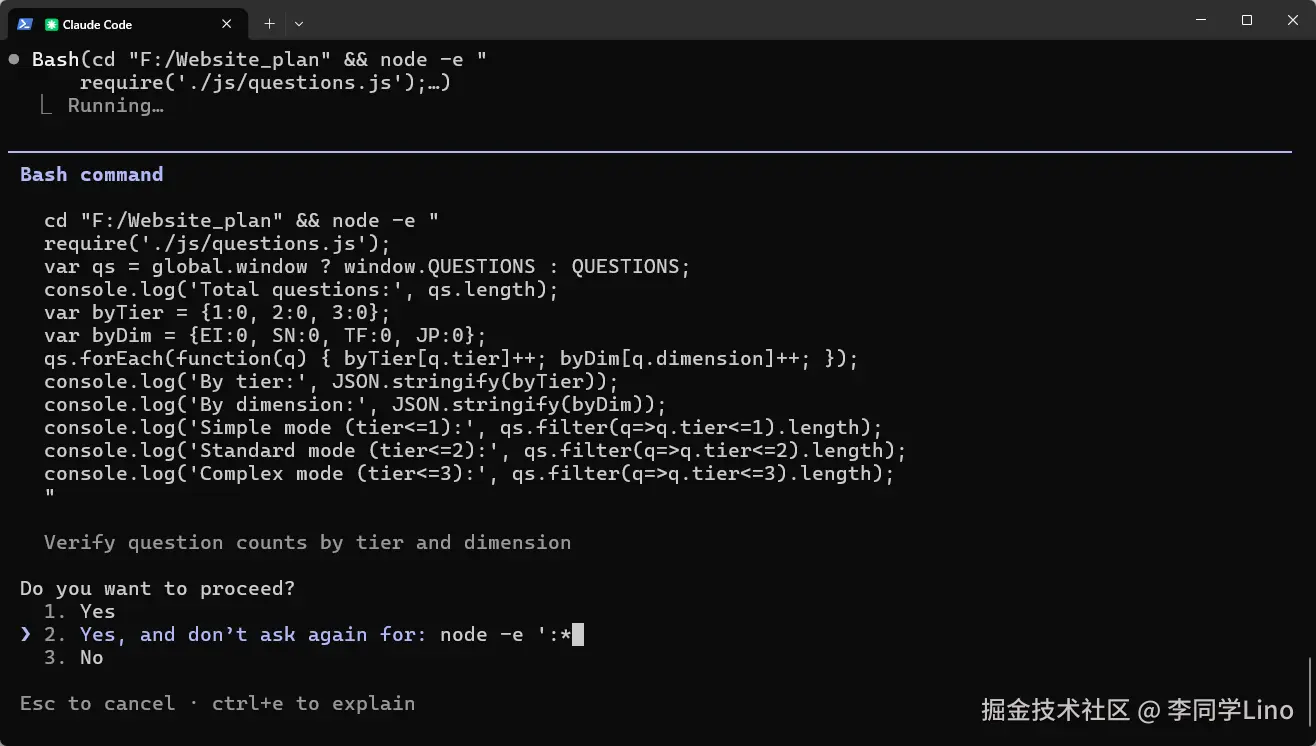The width and height of the screenshot is (1316, 746).
Task: Click the "Bash command" heading
Action: (91, 175)
